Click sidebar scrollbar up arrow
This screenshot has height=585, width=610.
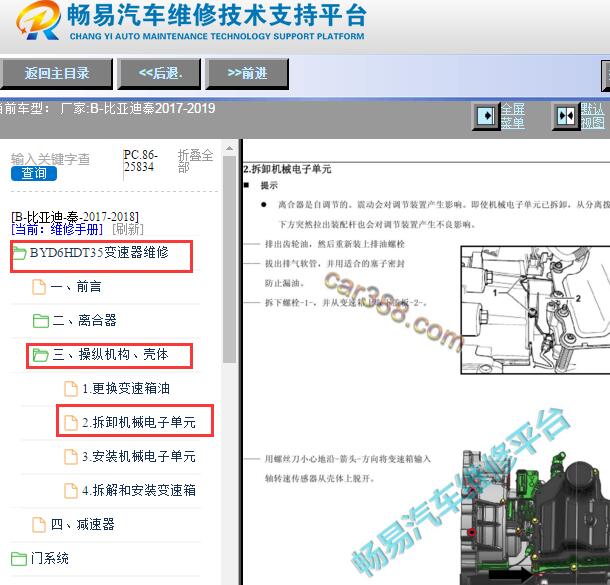click(x=230, y=149)
